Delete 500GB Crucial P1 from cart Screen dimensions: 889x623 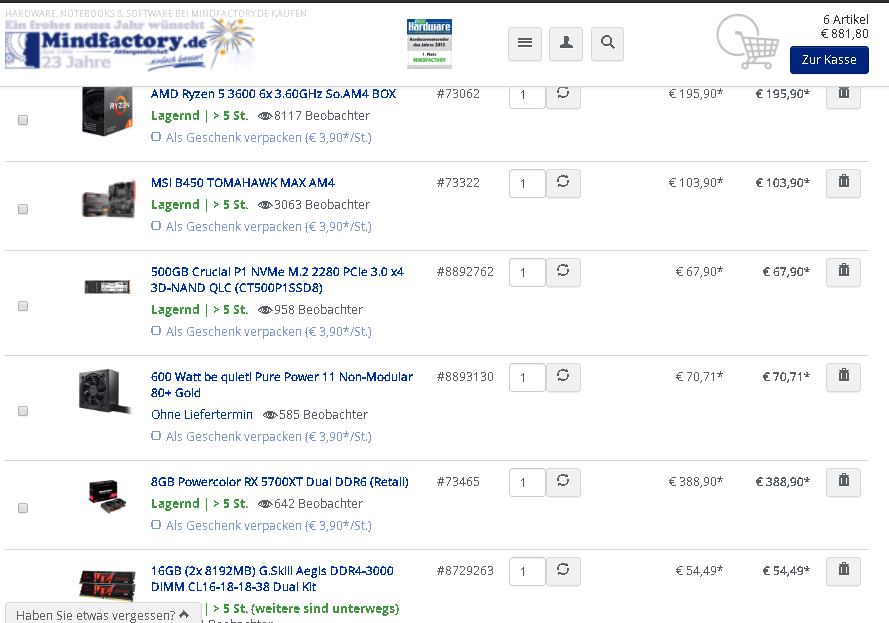[x=843, y=272]
